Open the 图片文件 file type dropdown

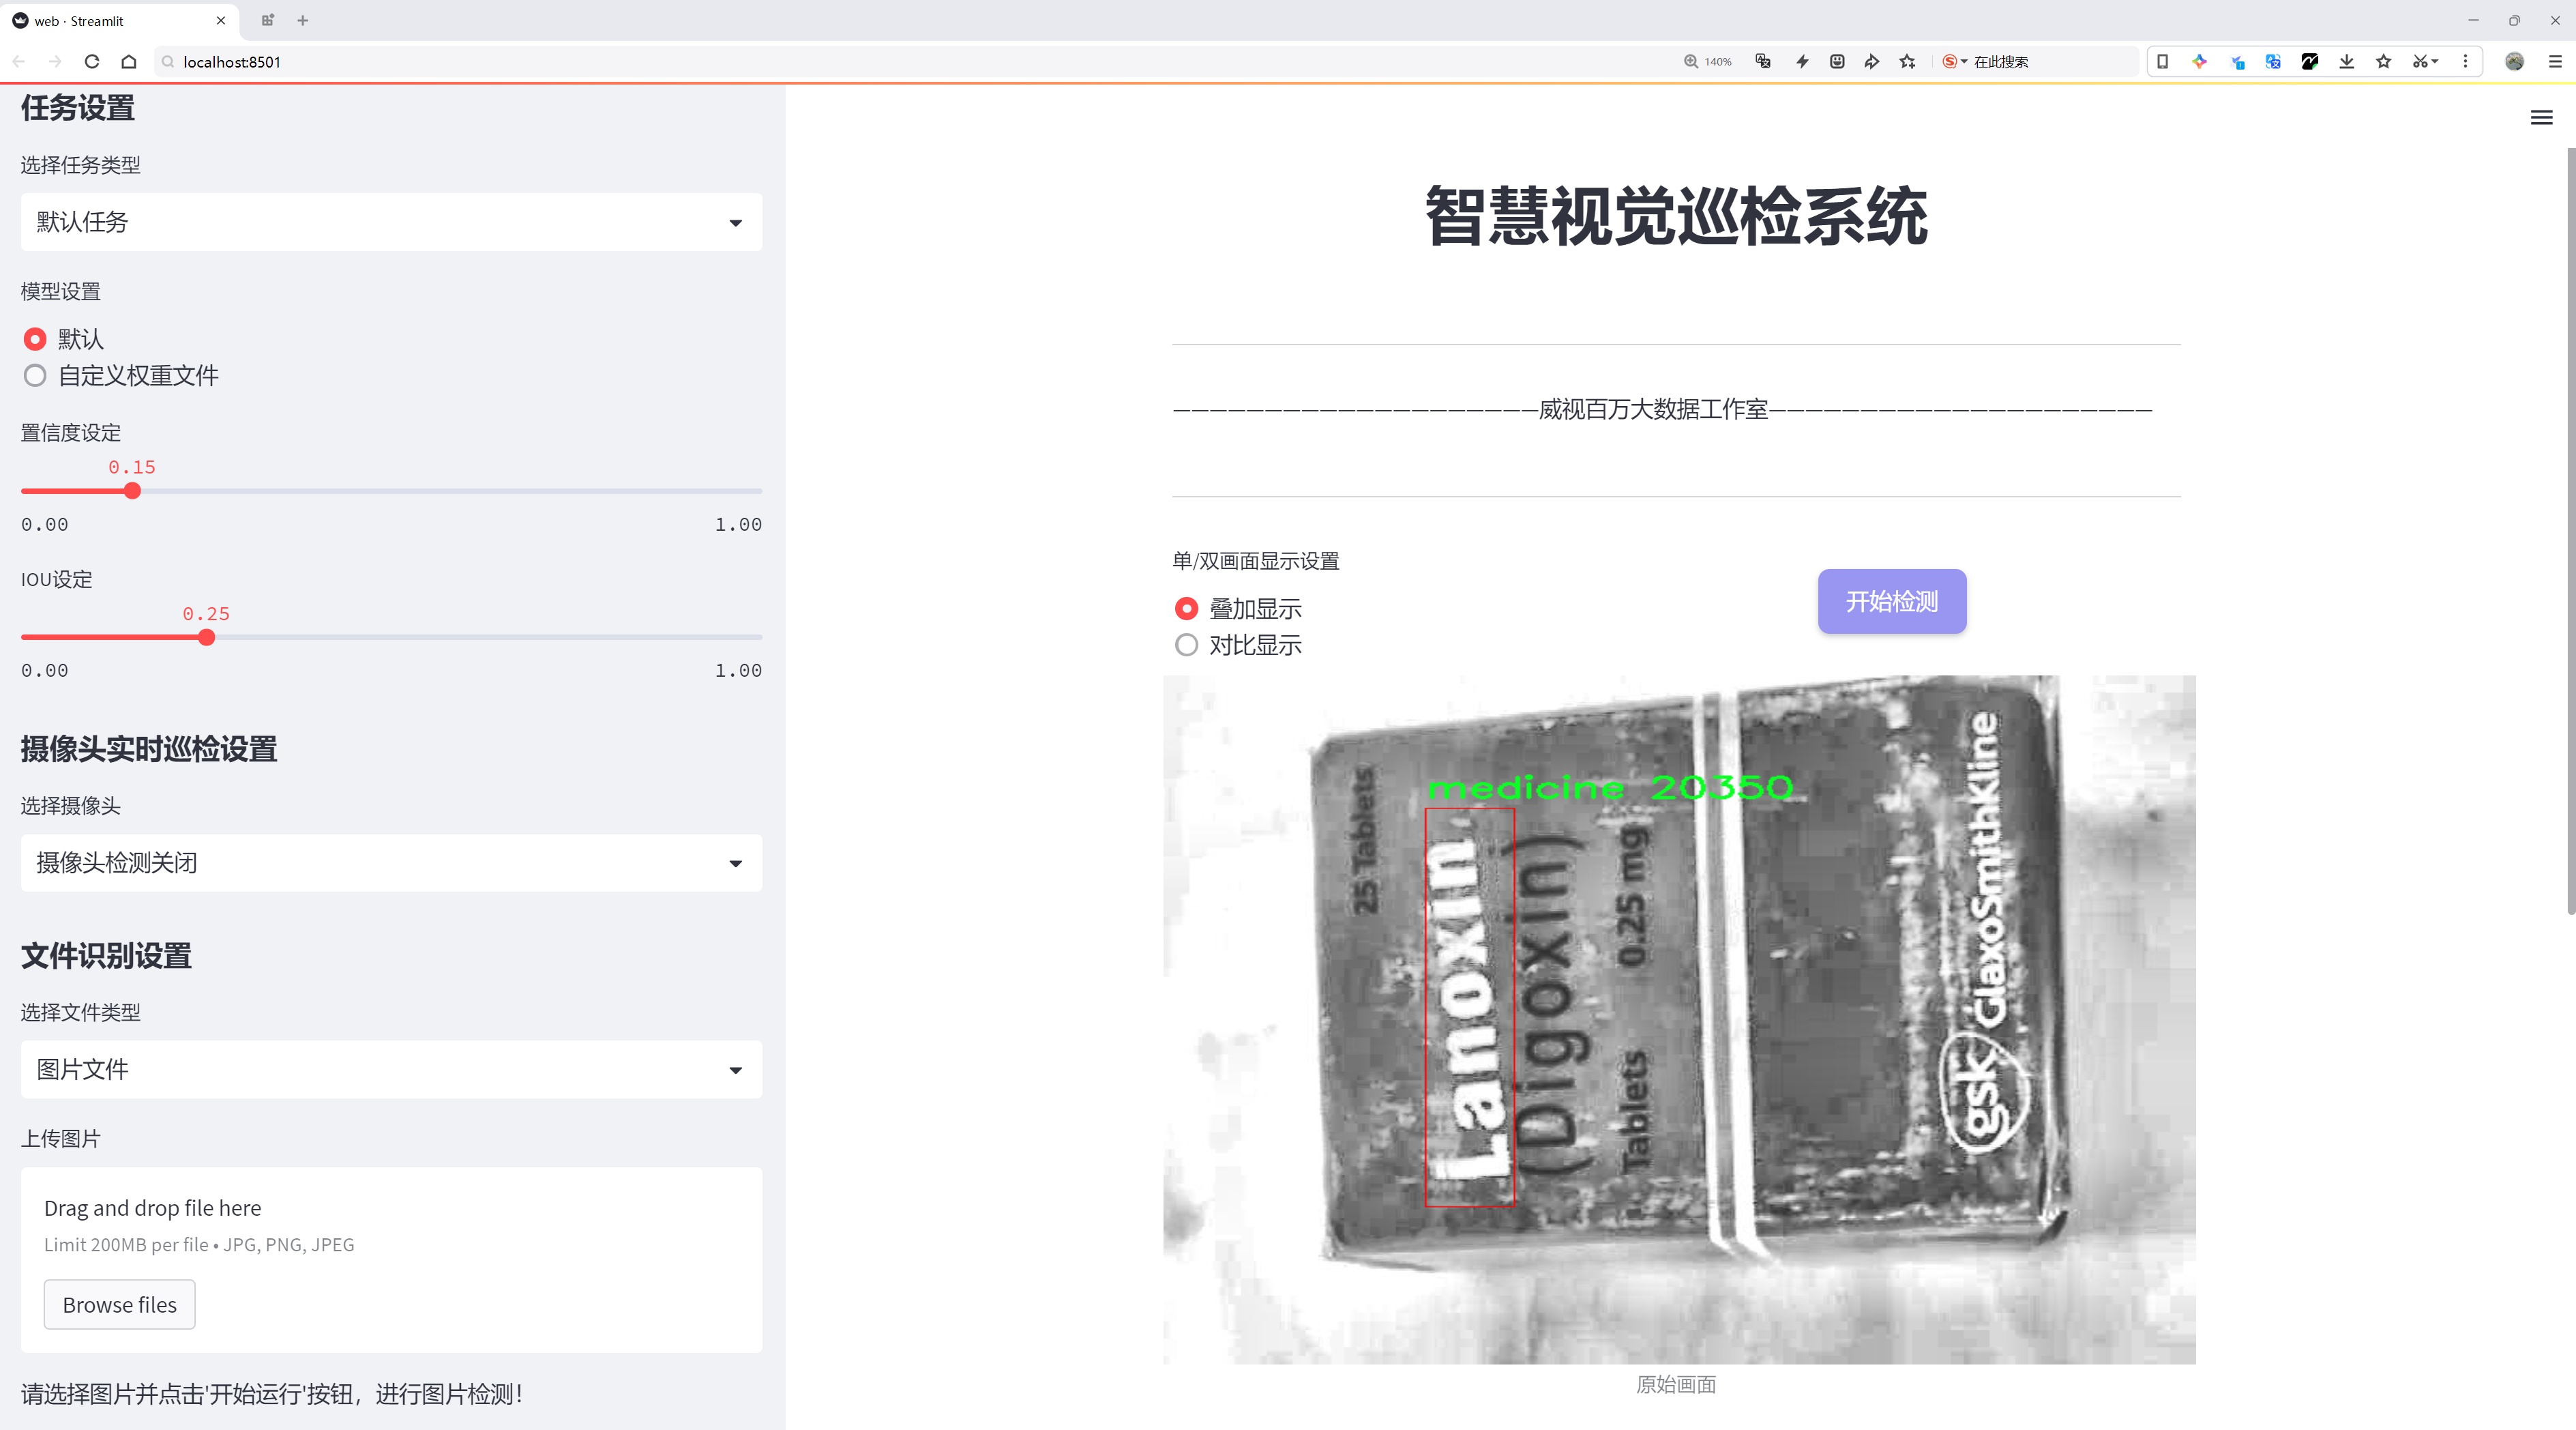[x=390, y=1069]
